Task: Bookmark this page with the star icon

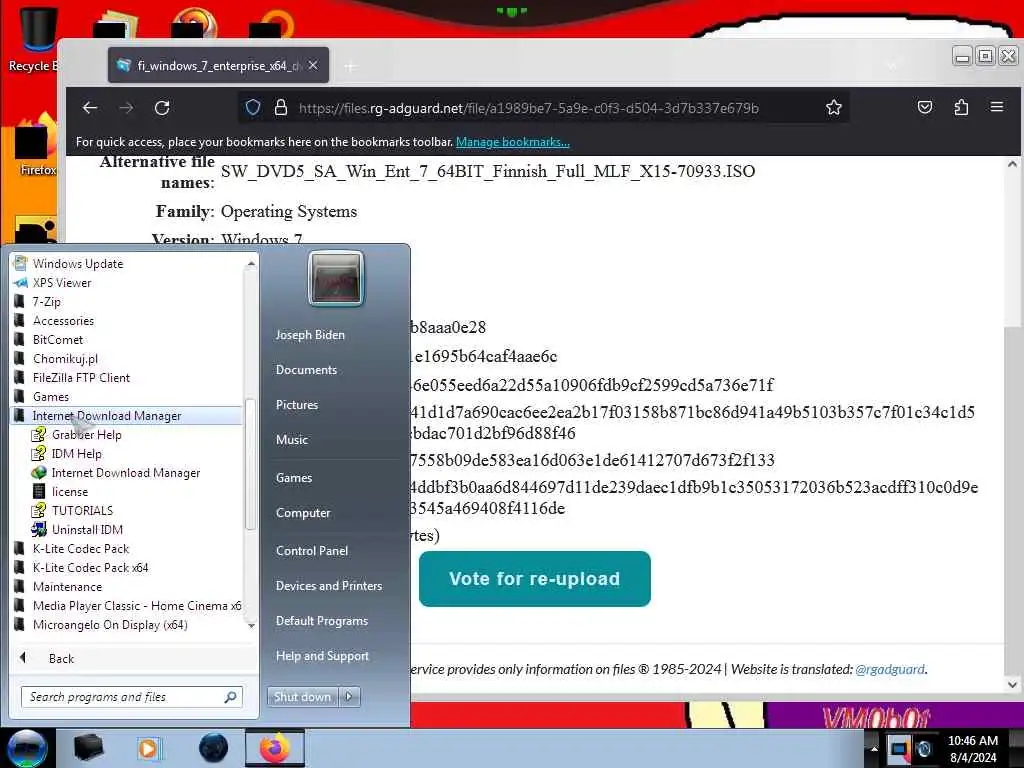Action: tap(833, 107)
